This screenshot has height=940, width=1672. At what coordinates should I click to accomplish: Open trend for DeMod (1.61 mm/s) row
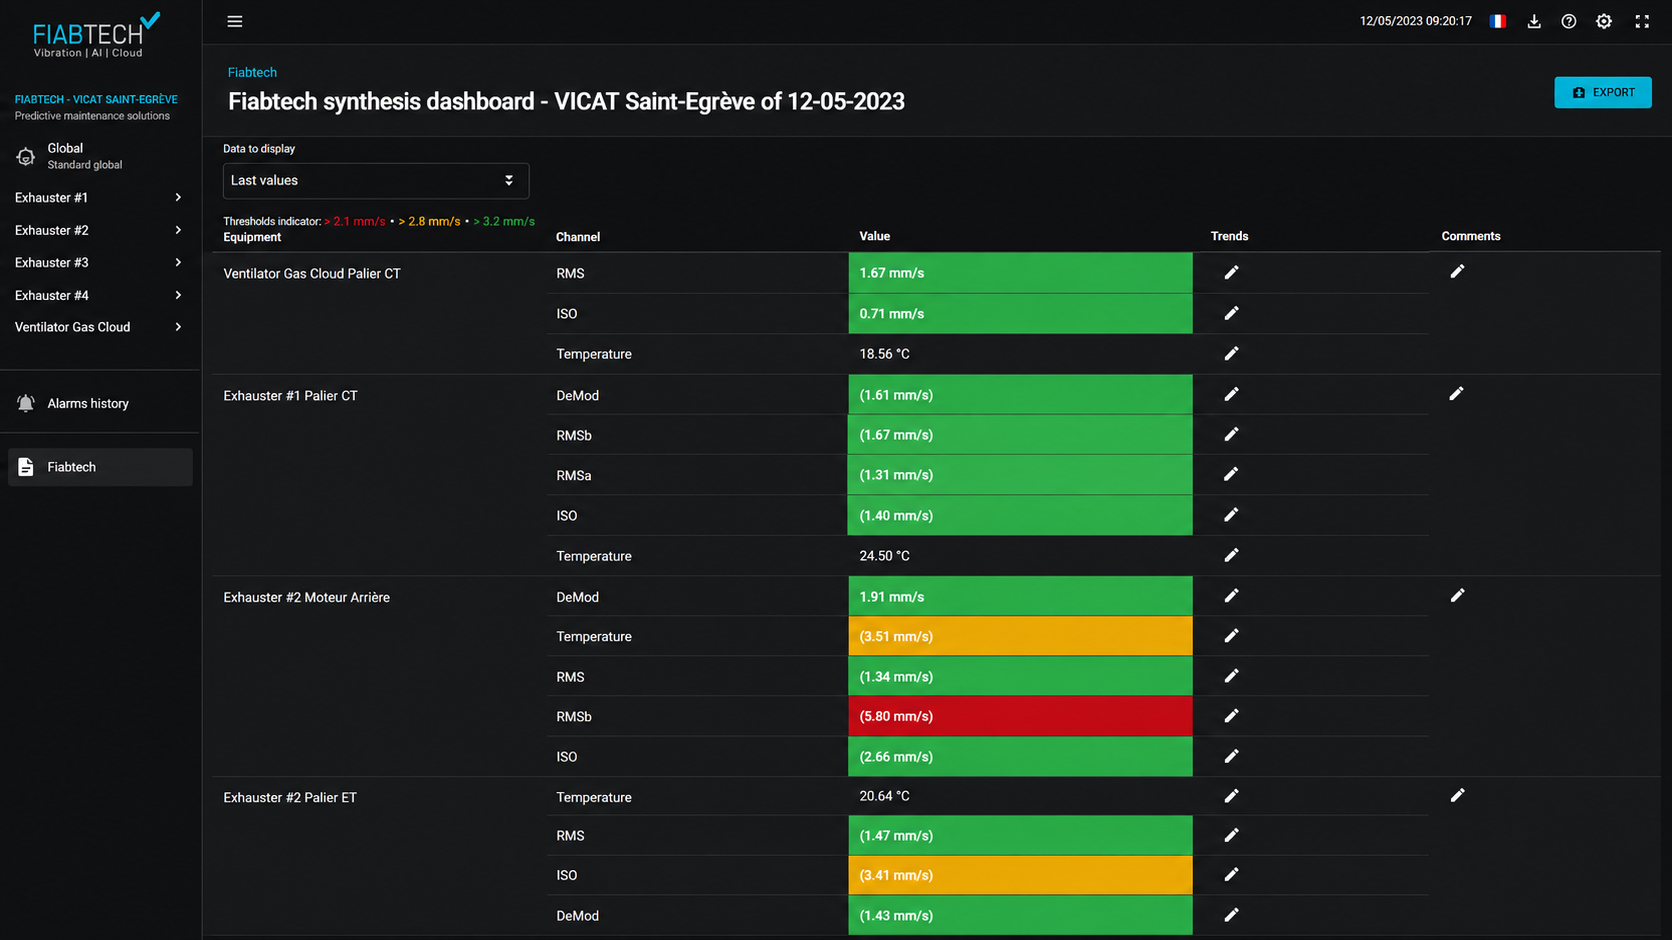tap(1231, 394)
